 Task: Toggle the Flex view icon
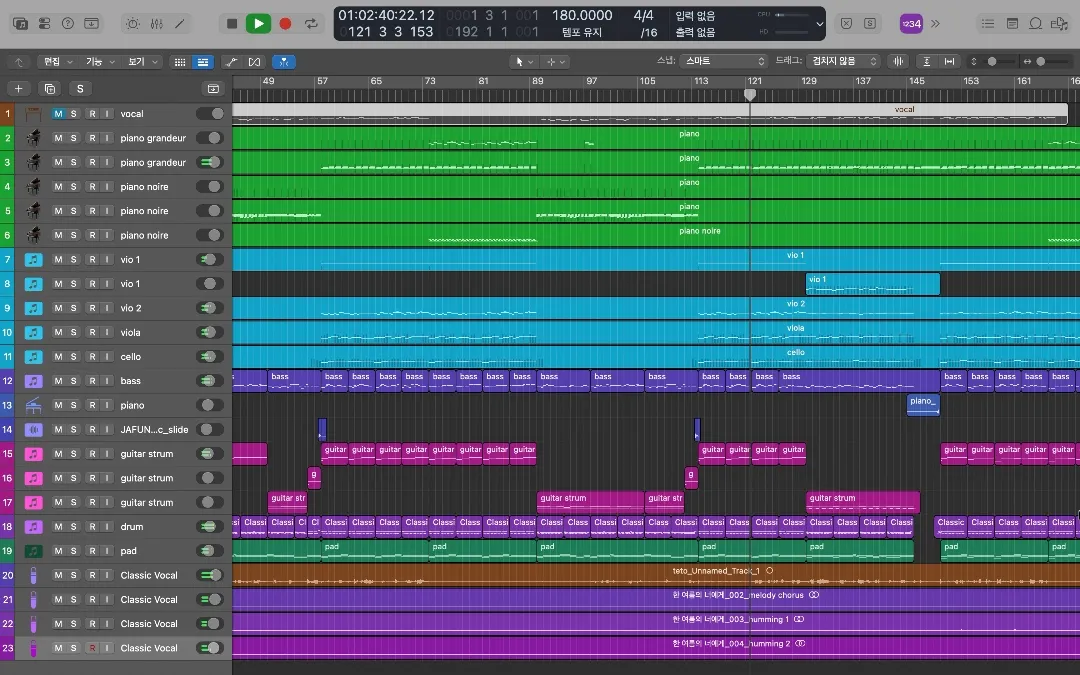coord(254,62)
